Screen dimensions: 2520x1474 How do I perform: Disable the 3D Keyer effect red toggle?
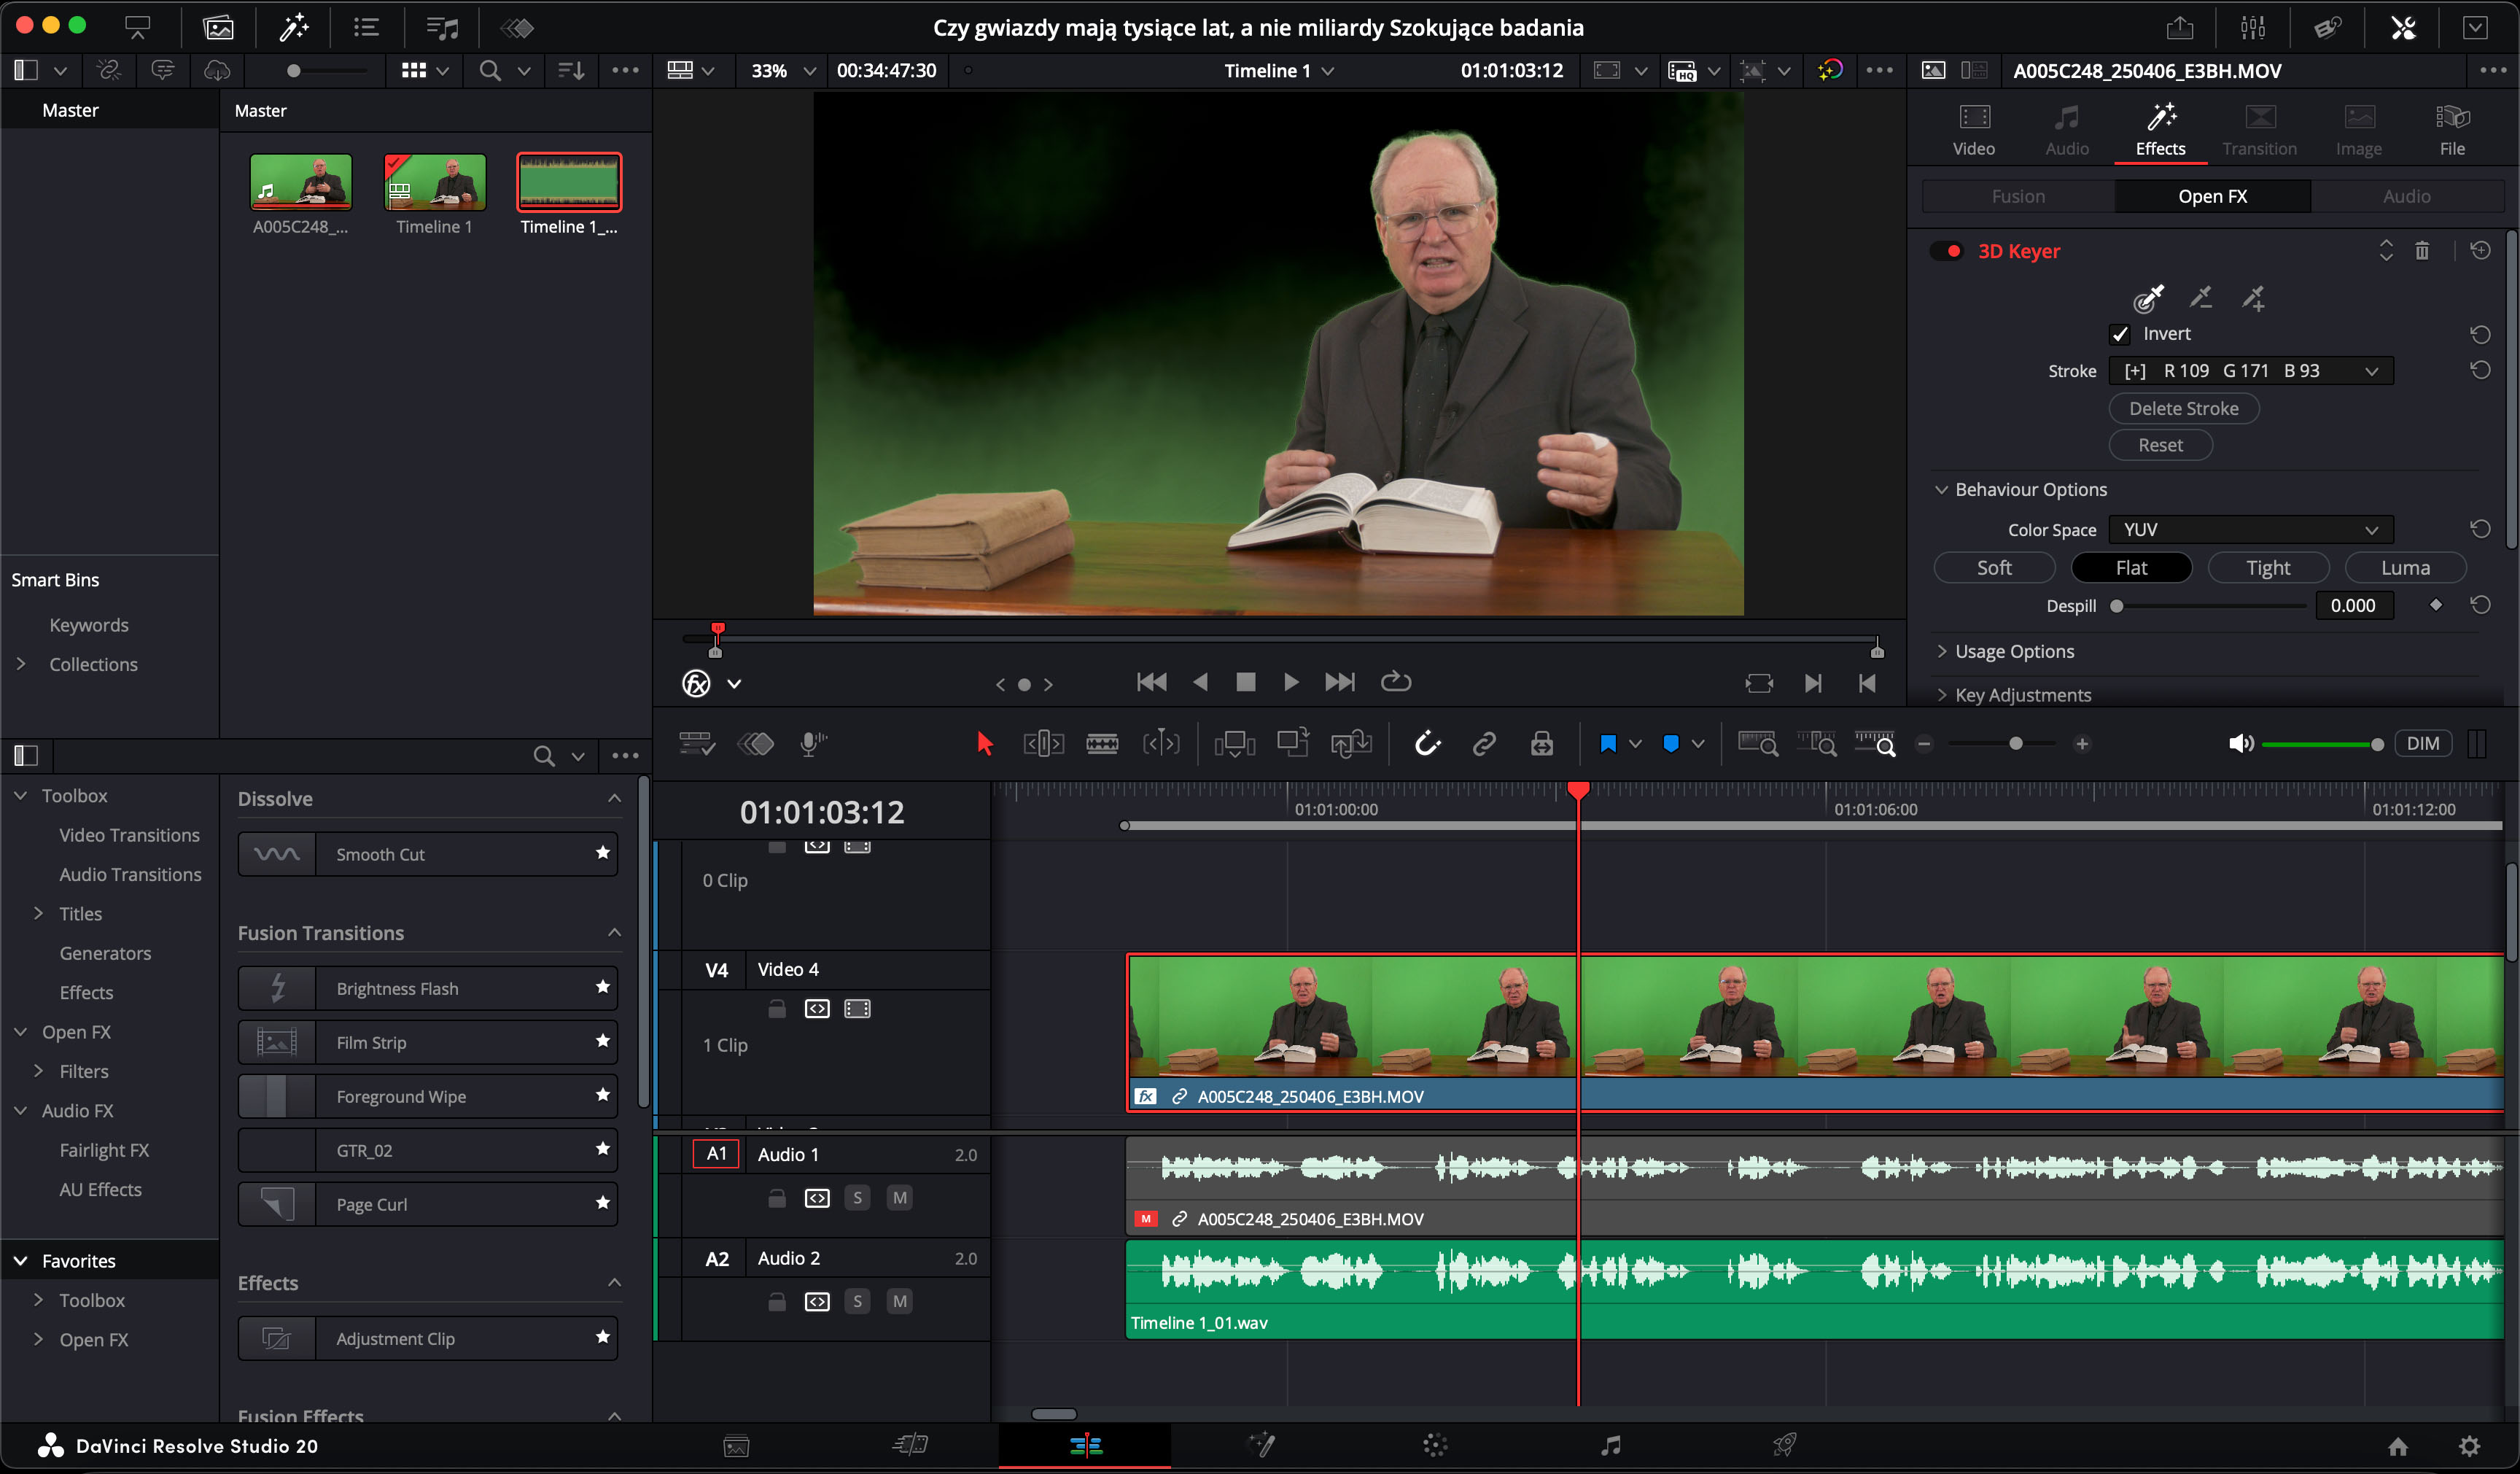point(1946,251)
